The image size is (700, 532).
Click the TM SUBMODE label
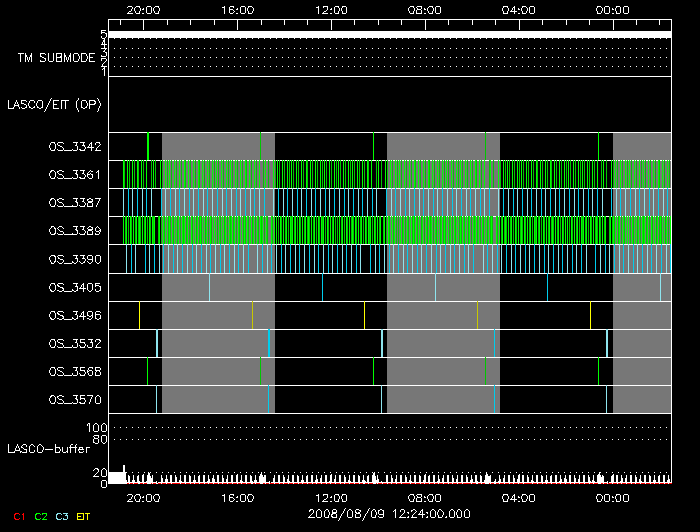pos(56,58)
